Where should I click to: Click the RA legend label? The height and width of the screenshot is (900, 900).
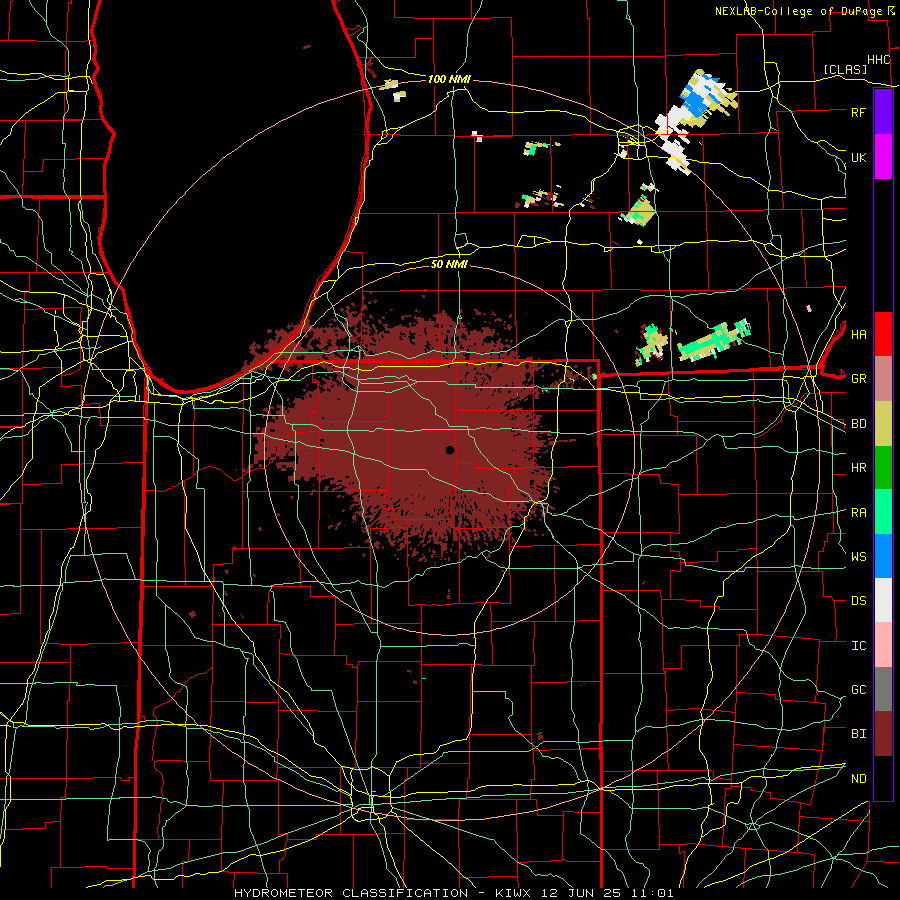(x=858, y=513)
